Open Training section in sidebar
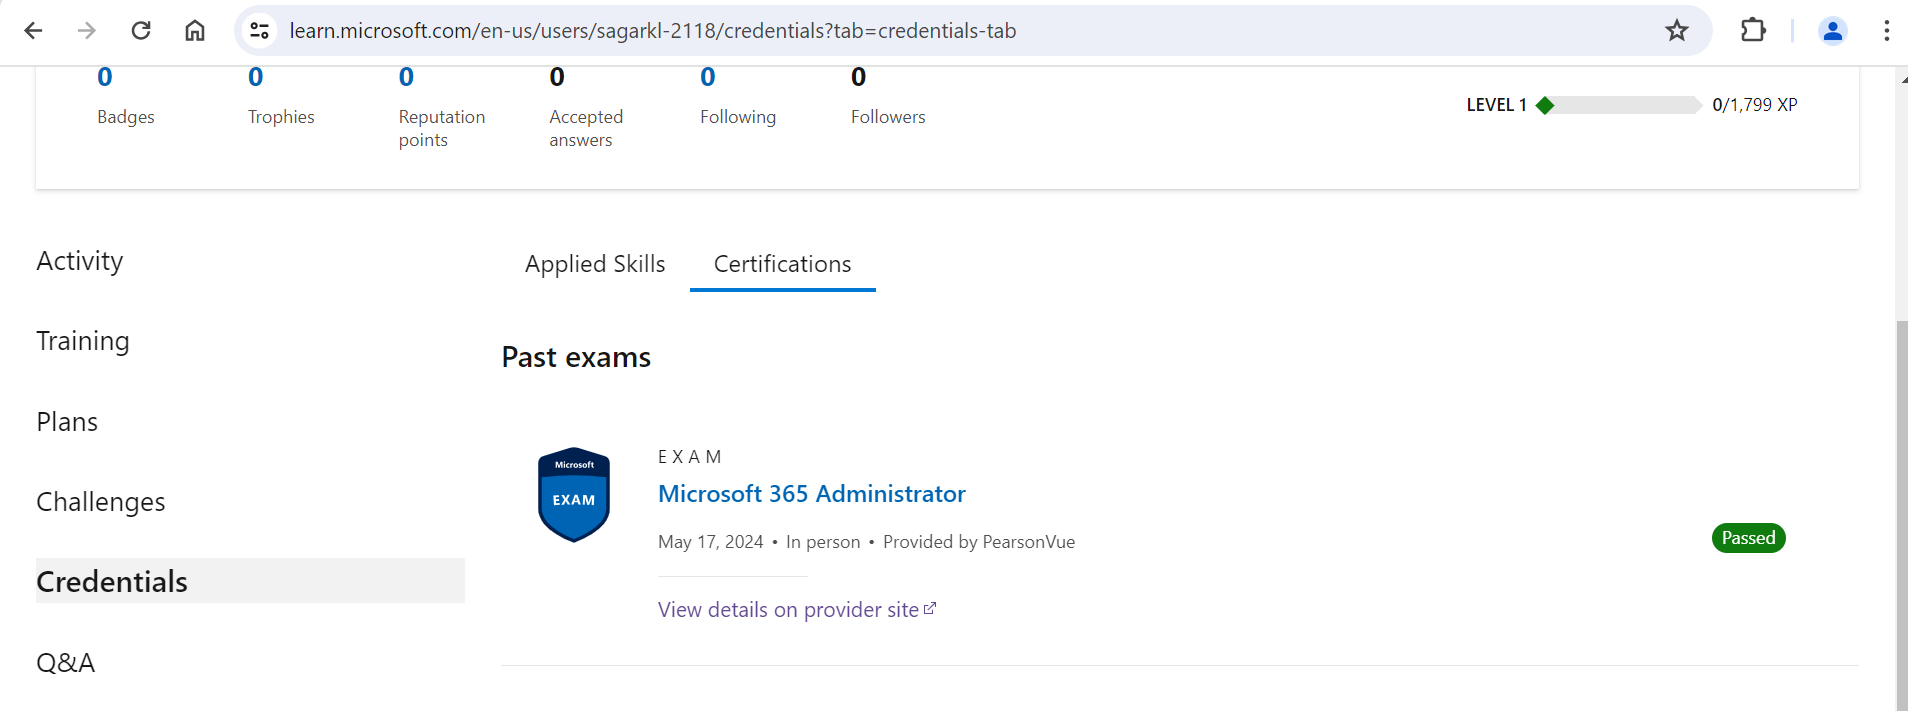This screenshot has width=1908, height=711. [x=83, y=341]
